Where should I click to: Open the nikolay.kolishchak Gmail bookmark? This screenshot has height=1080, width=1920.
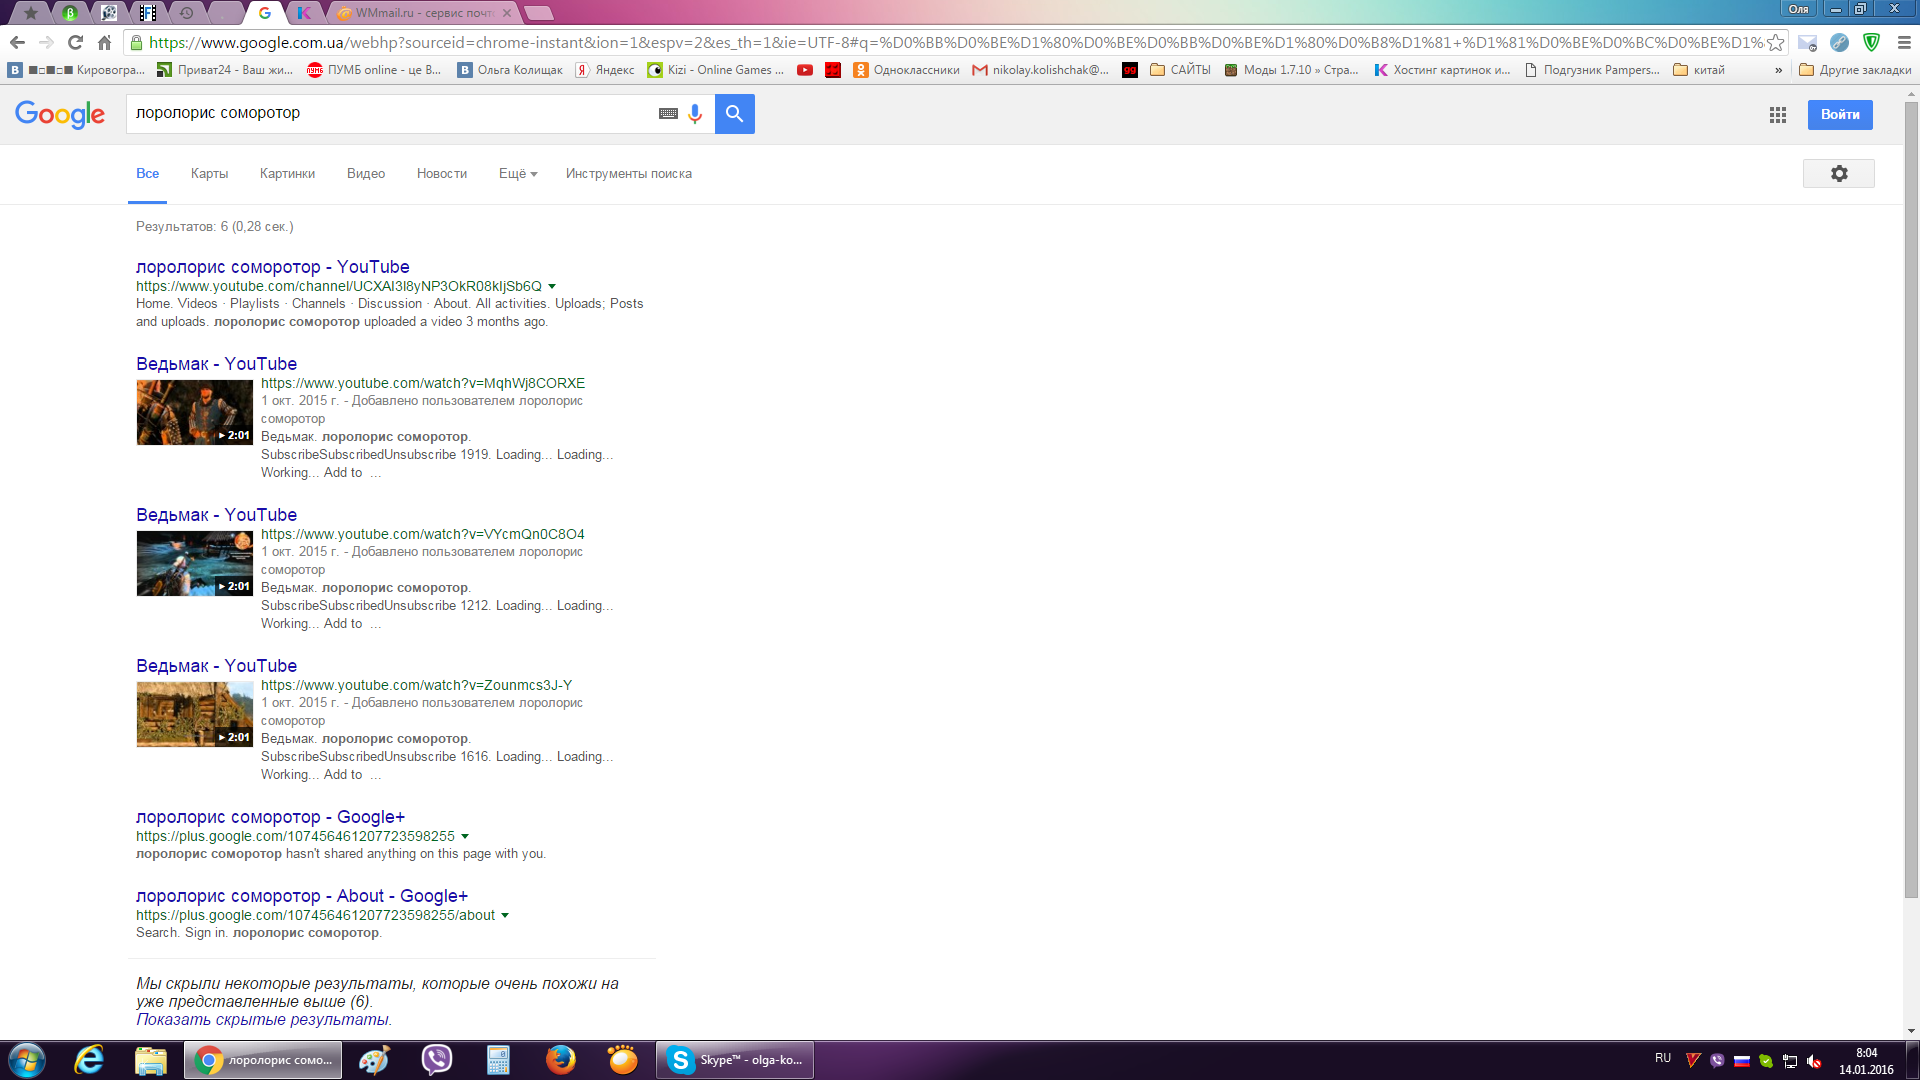[1040, 70]
